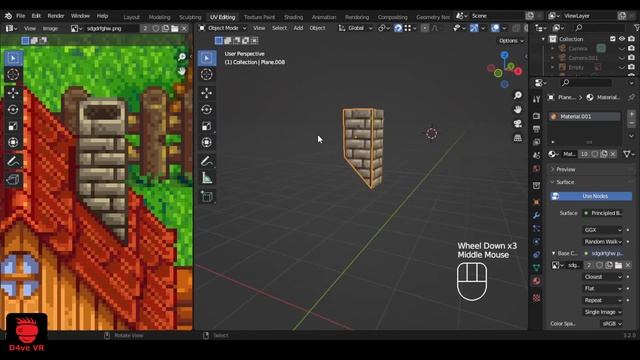The height and width of the screenshot is (360, 640).
Task: Activate the Rotate tool in the 3D viewport
Action: click(x=207, y=109)
